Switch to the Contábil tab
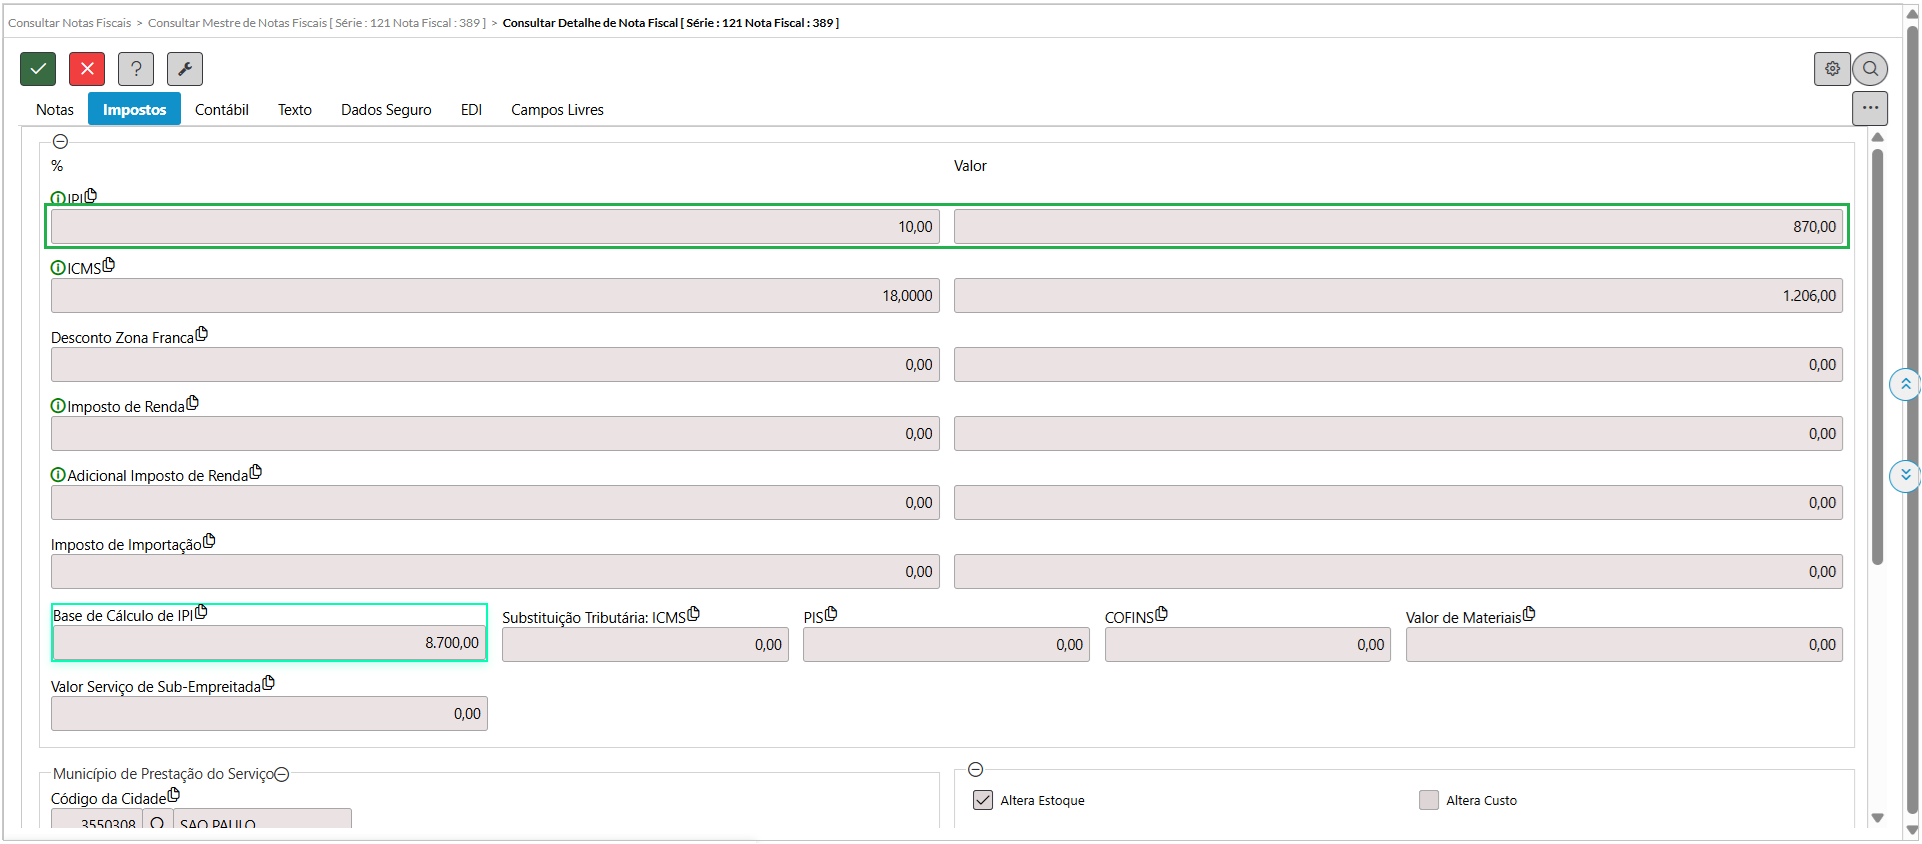The height and width of the screenshot is (844, 1922). click(221, 110)
